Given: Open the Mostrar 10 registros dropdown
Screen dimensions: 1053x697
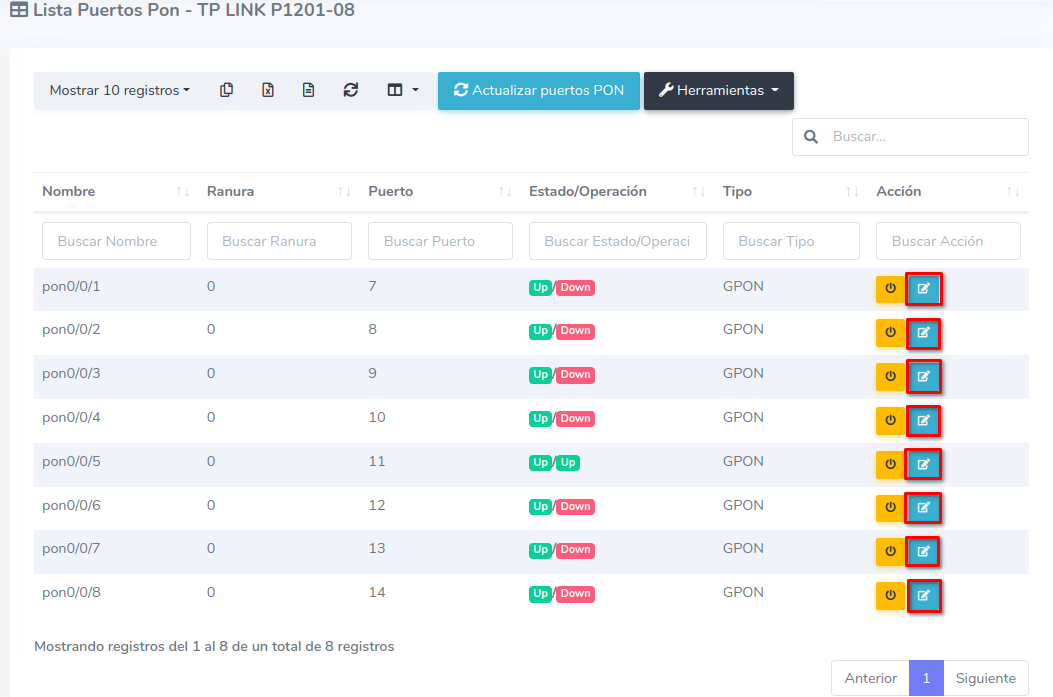Looking at the screenshot, I should coord(119,90).
